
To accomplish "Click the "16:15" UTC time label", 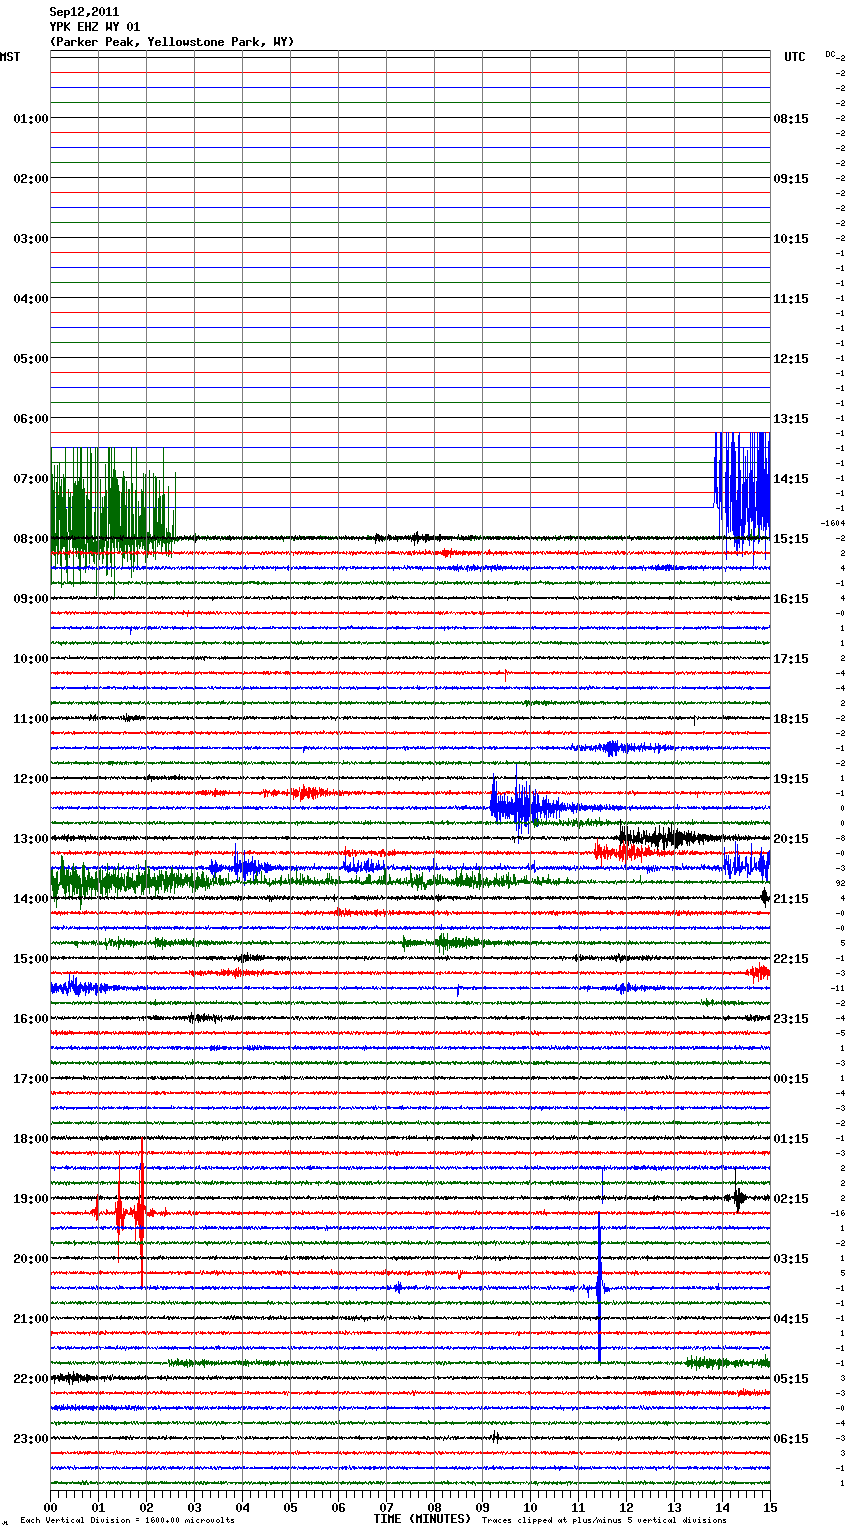I will click(792, 599).
